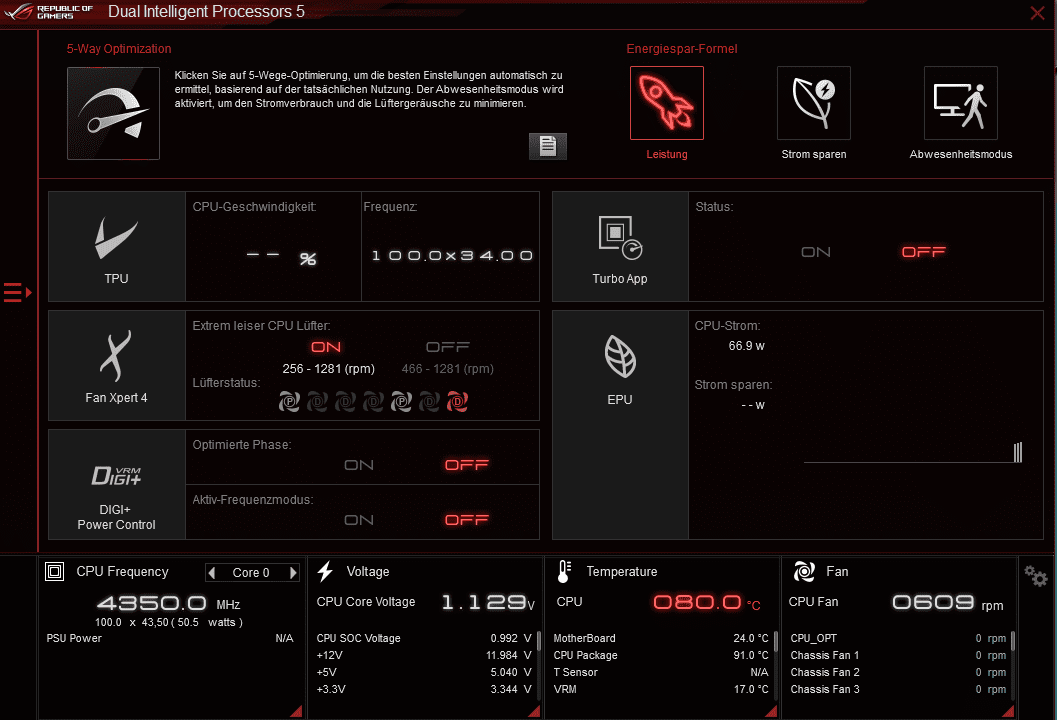
Task: Click the CPU Frequency chip icon
Action: coord(55,572)
